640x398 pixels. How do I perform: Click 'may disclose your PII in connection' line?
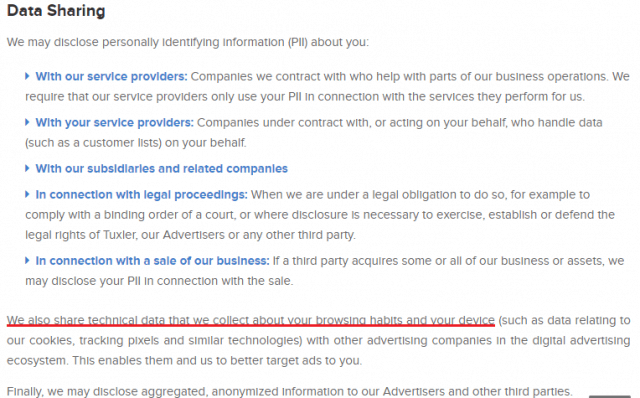tap(159, 281)
